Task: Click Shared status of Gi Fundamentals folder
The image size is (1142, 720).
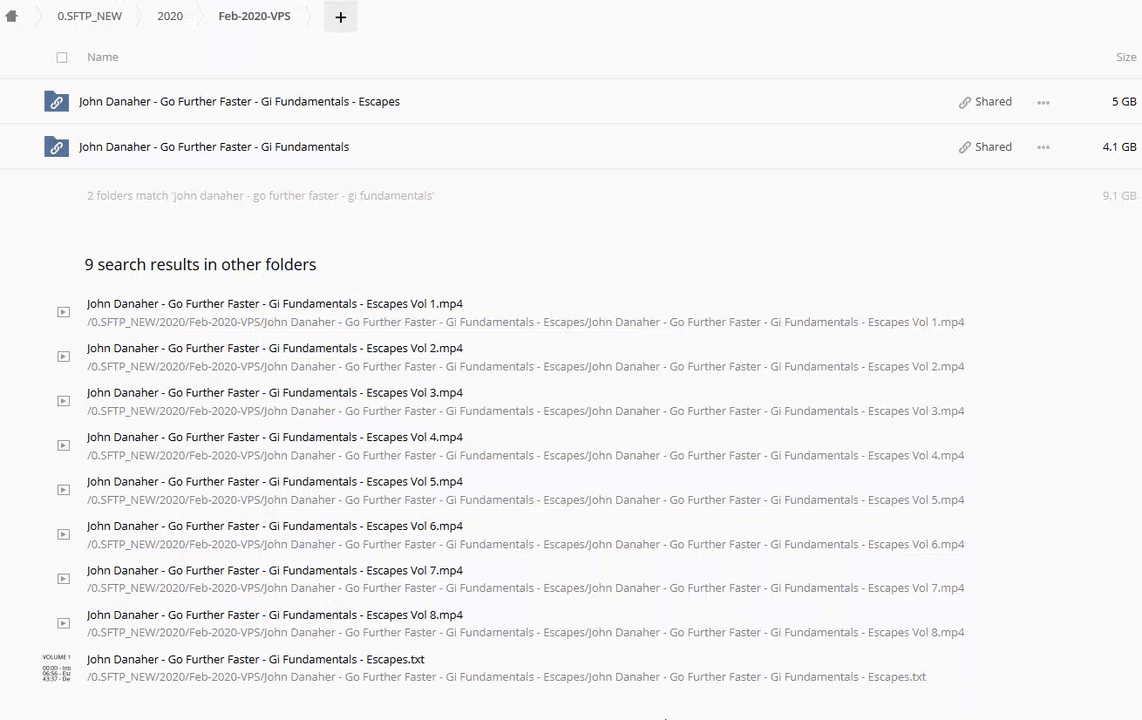Action: [985, 147]
